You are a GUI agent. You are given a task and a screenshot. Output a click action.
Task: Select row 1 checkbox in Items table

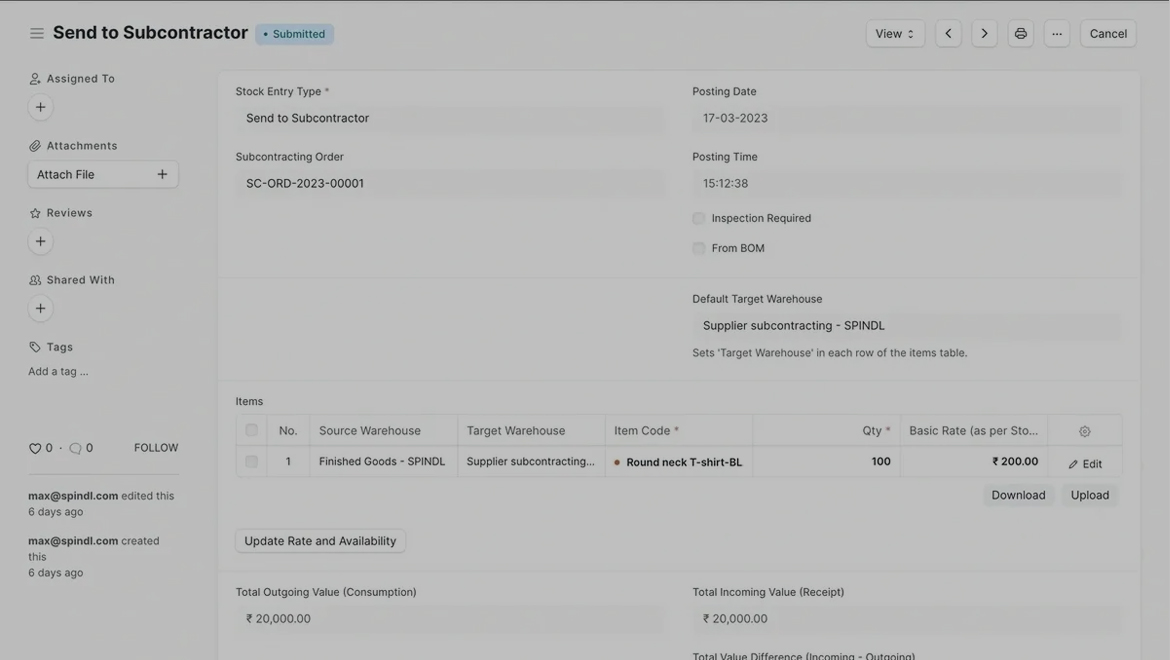pyautogui.click(x=251, y=462)
